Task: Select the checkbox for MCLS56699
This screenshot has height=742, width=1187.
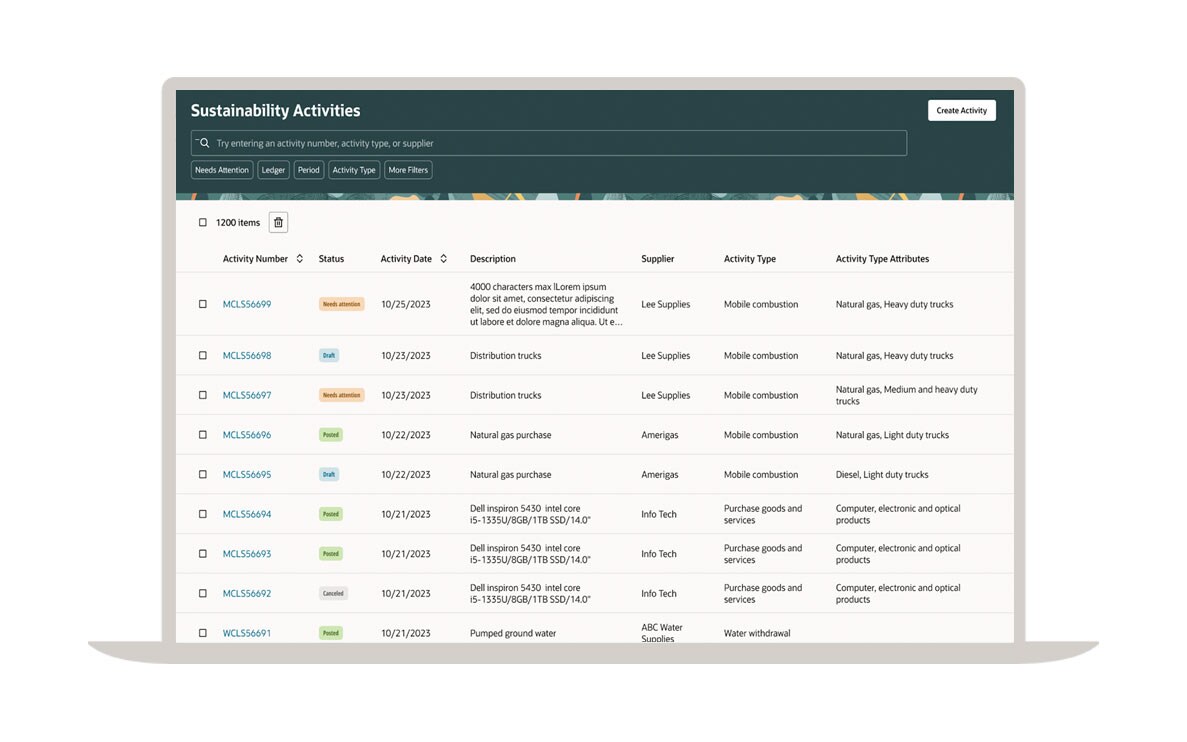Action: pyautogui.click(x=203, y=304)
